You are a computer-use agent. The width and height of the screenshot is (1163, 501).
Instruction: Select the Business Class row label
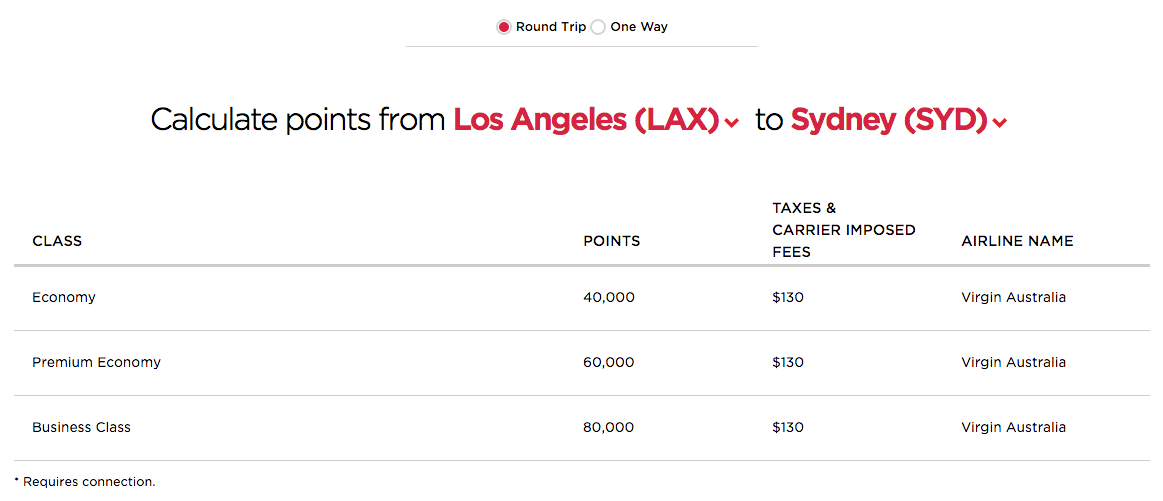pos(81,427)
